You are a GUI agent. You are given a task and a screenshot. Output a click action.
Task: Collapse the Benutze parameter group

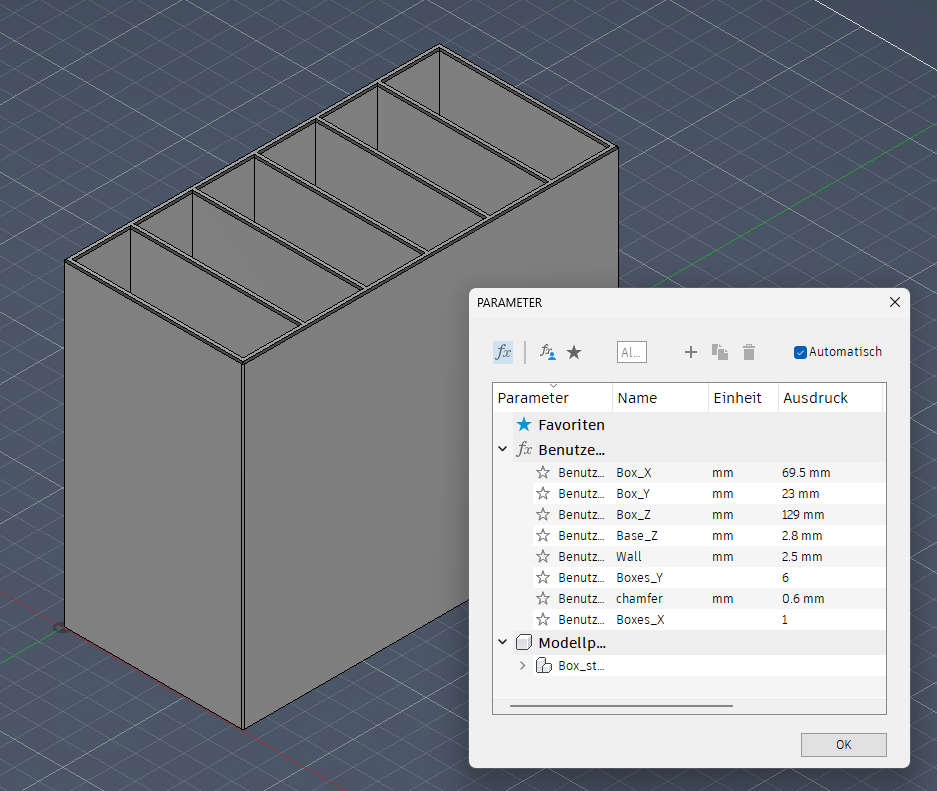click(502, 449)
